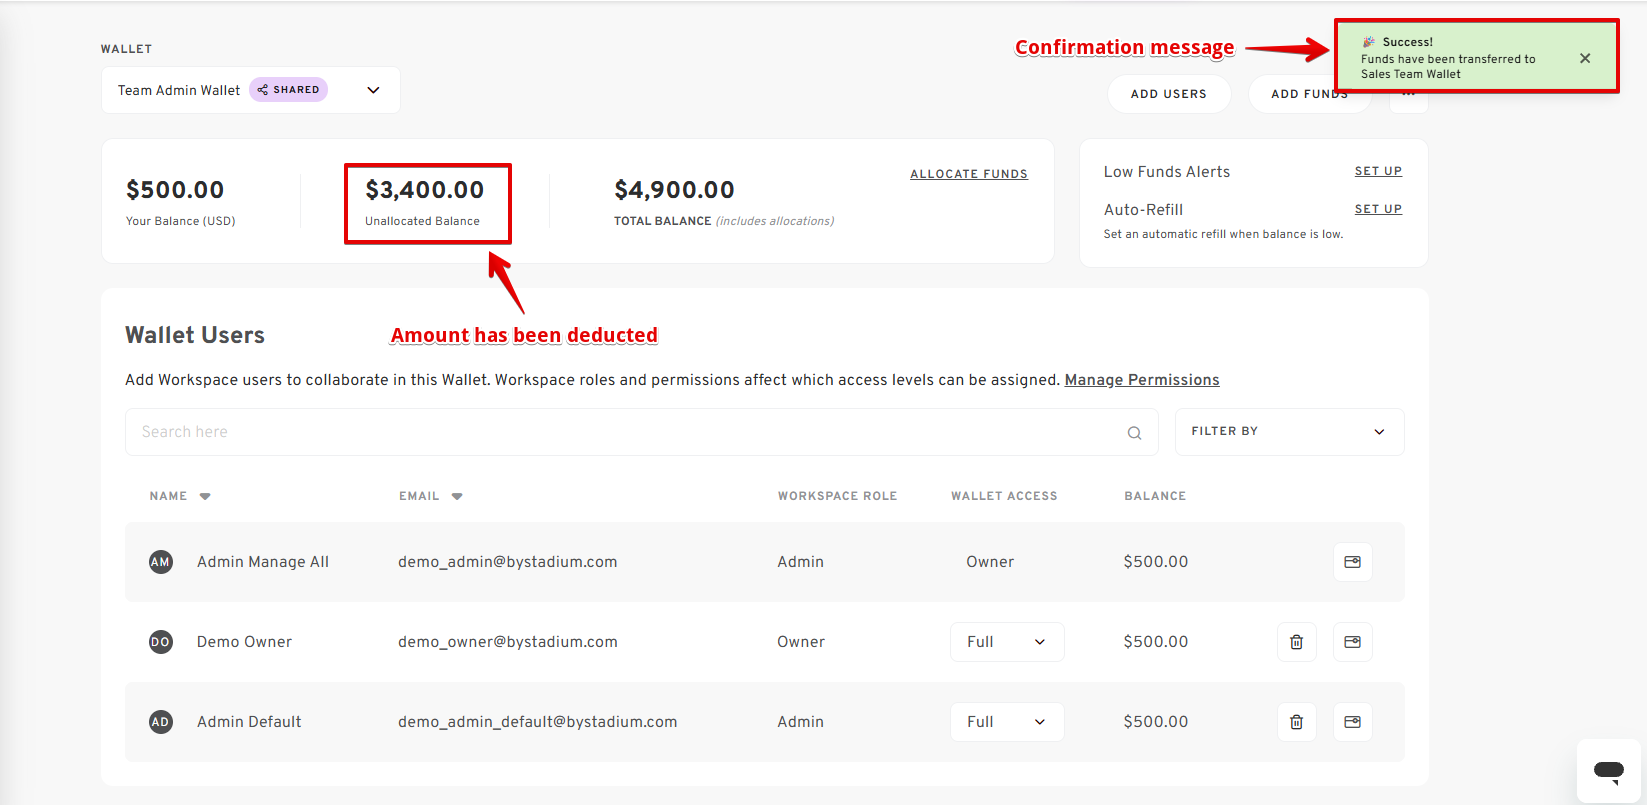Set up Low Funds Alerts
1647x805 pixels.
click(1378, 171)
